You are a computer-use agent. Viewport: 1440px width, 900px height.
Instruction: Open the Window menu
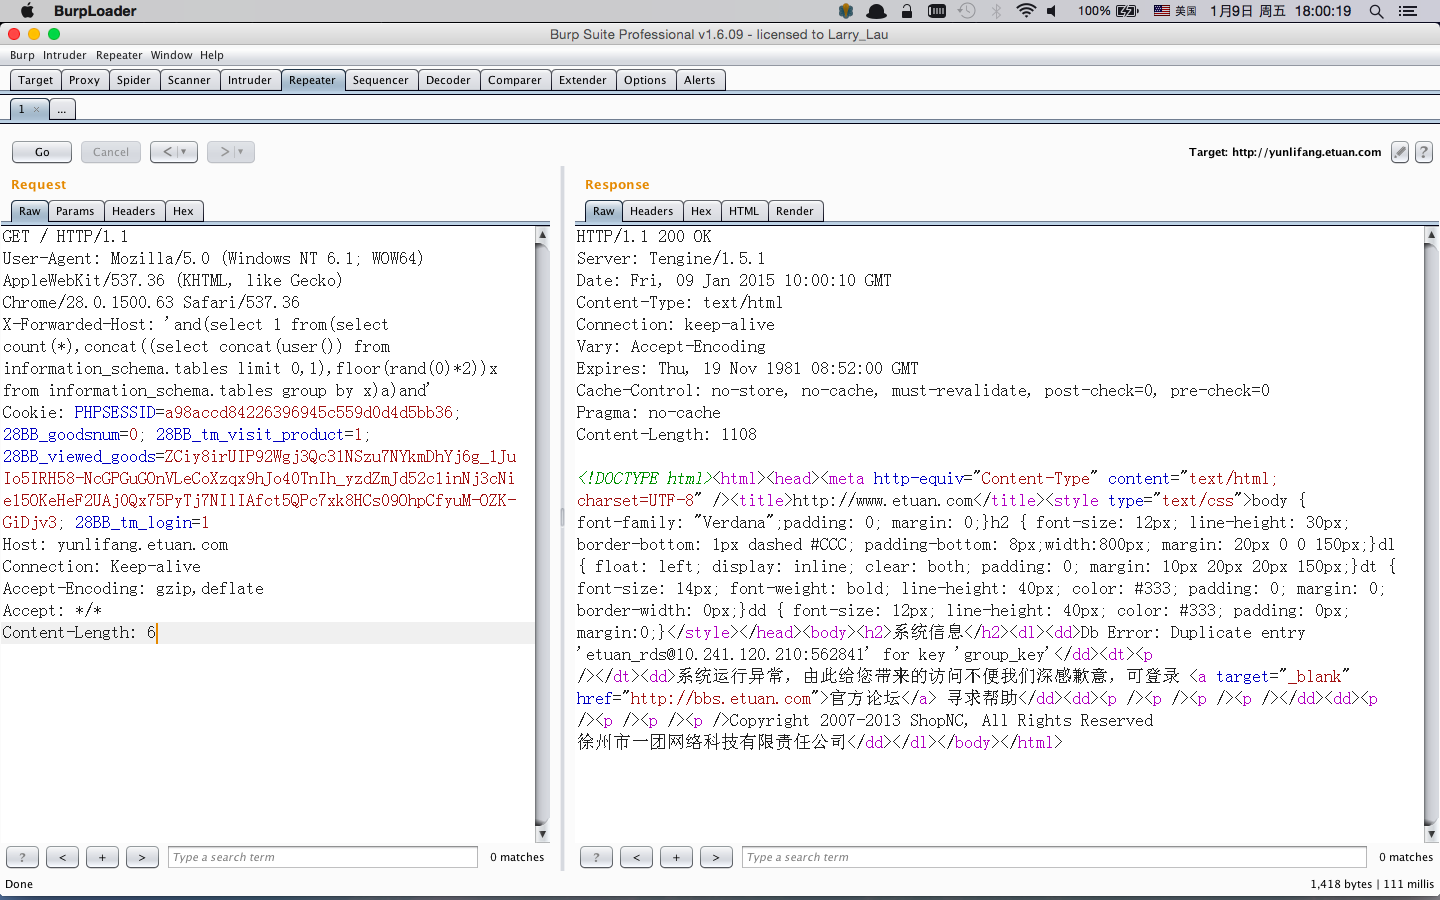pos(171,55)
